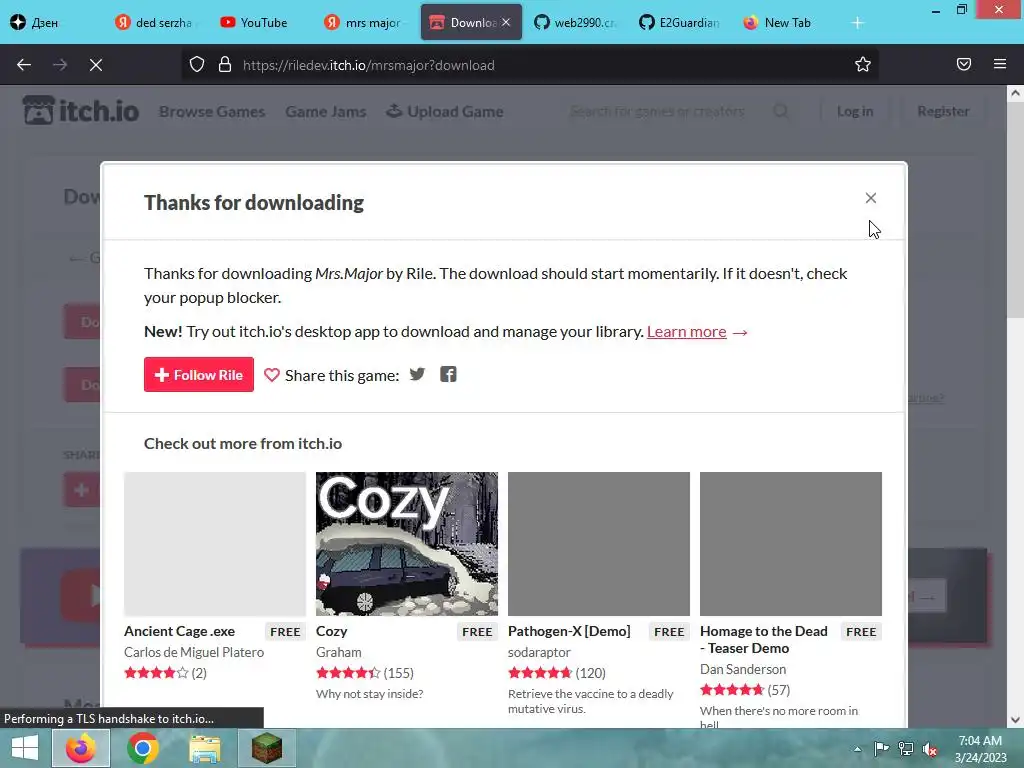This screenshot has width=1024, height=768.
Task: Switch to the mrs major tab
Action: click(x=367, y=22)
